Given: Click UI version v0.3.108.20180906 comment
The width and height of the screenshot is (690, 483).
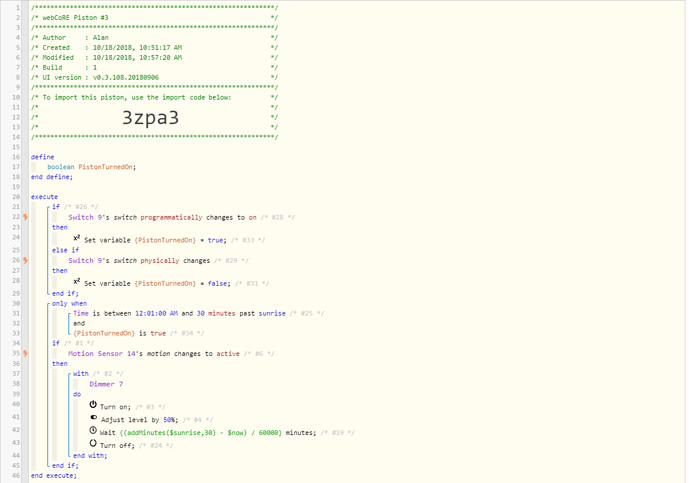Looking at the screenshot, I should [x=154, y=77].
